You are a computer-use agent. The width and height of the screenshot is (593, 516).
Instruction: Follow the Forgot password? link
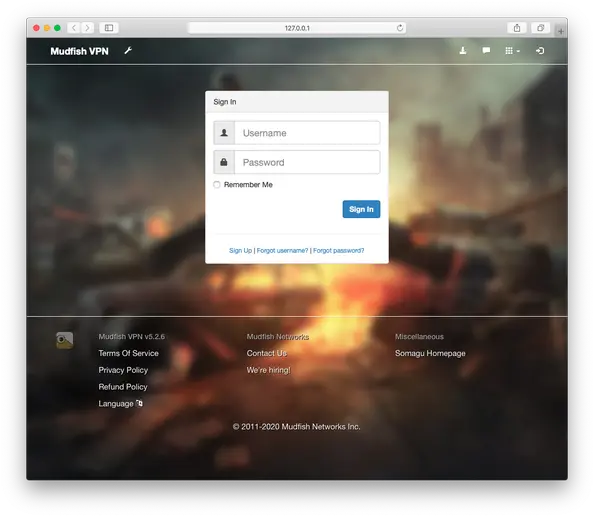338,250
